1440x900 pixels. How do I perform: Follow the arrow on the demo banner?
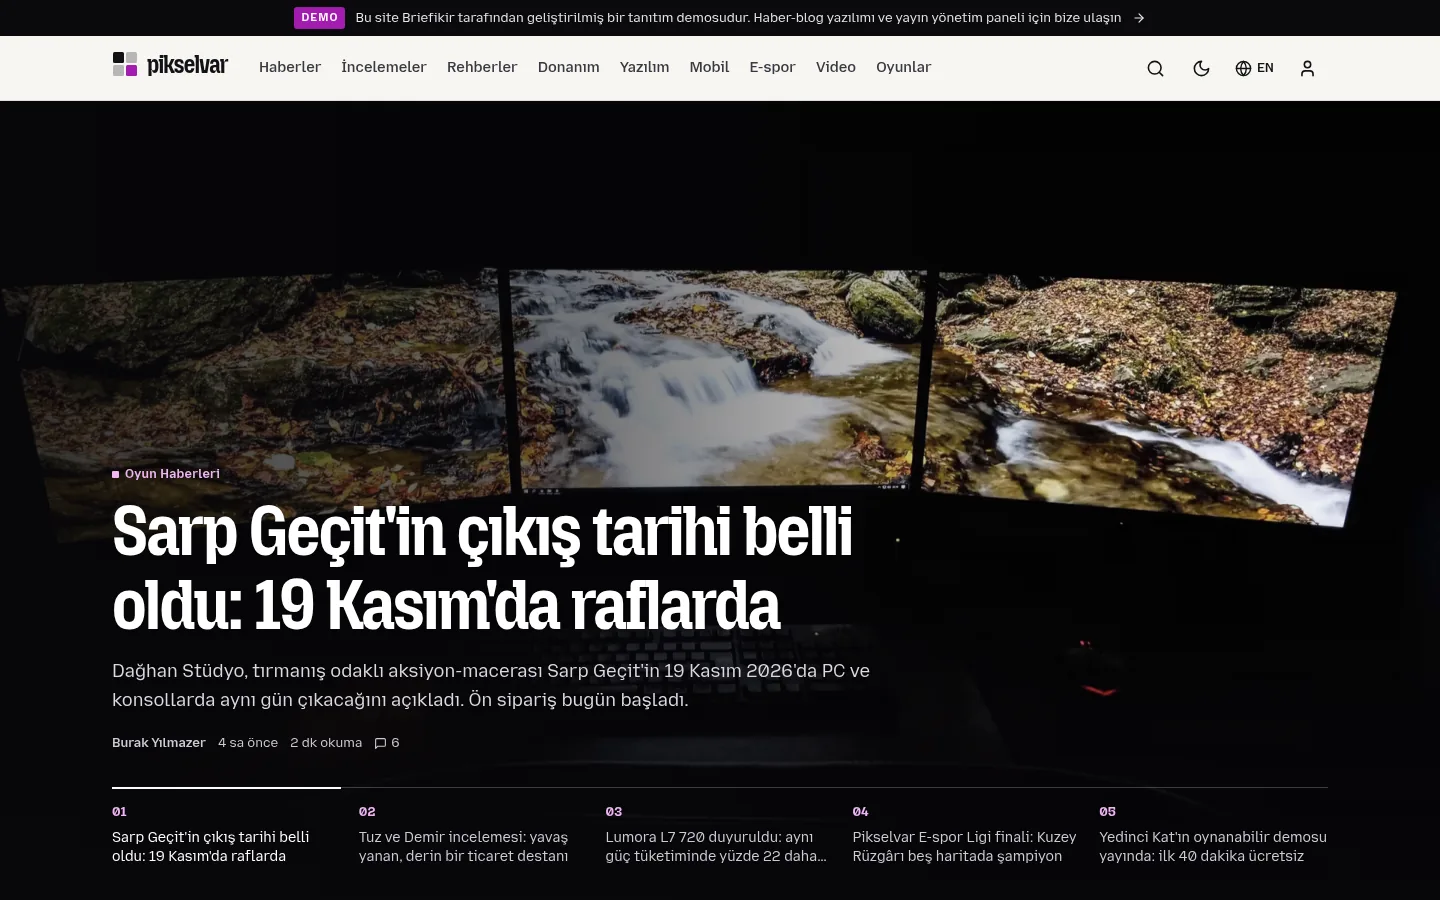coord(1139,18)
